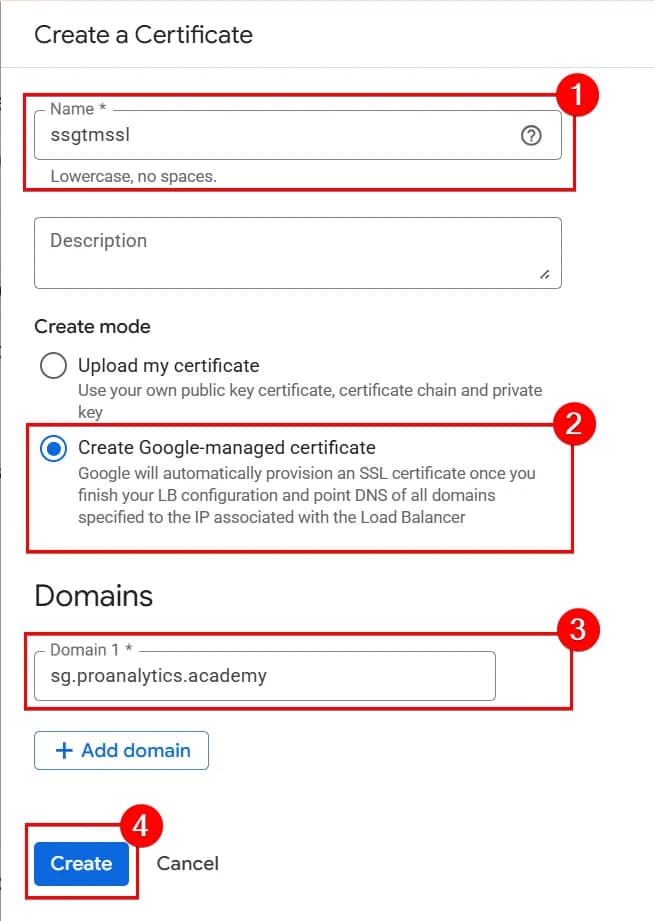The image size is (654, 921).
Task: Click the Cancel link
Action: click(x=187, y=863)
